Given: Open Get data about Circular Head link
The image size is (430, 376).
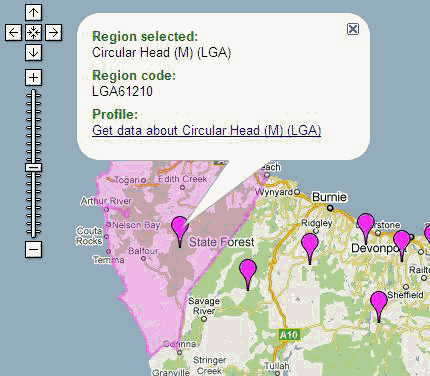Looking at the screenshot, I should [207, 130].
